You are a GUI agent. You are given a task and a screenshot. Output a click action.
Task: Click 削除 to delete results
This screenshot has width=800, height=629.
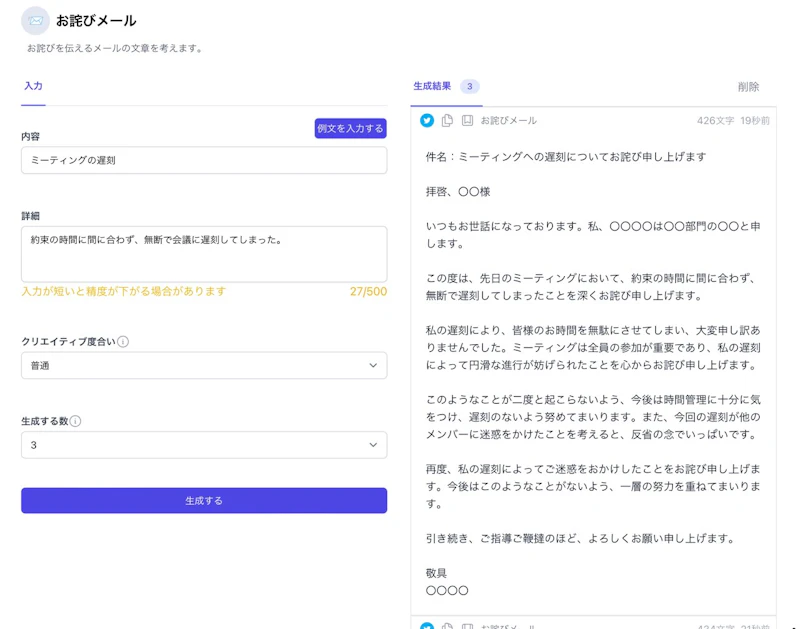(748, 87)
